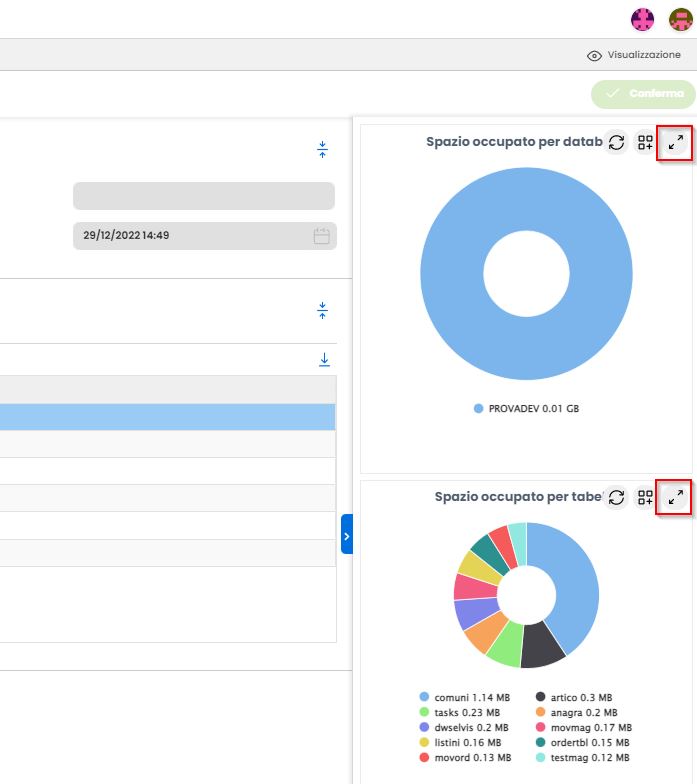Toggle artico series in legend
697x784 pixels.
click(574, 698)
